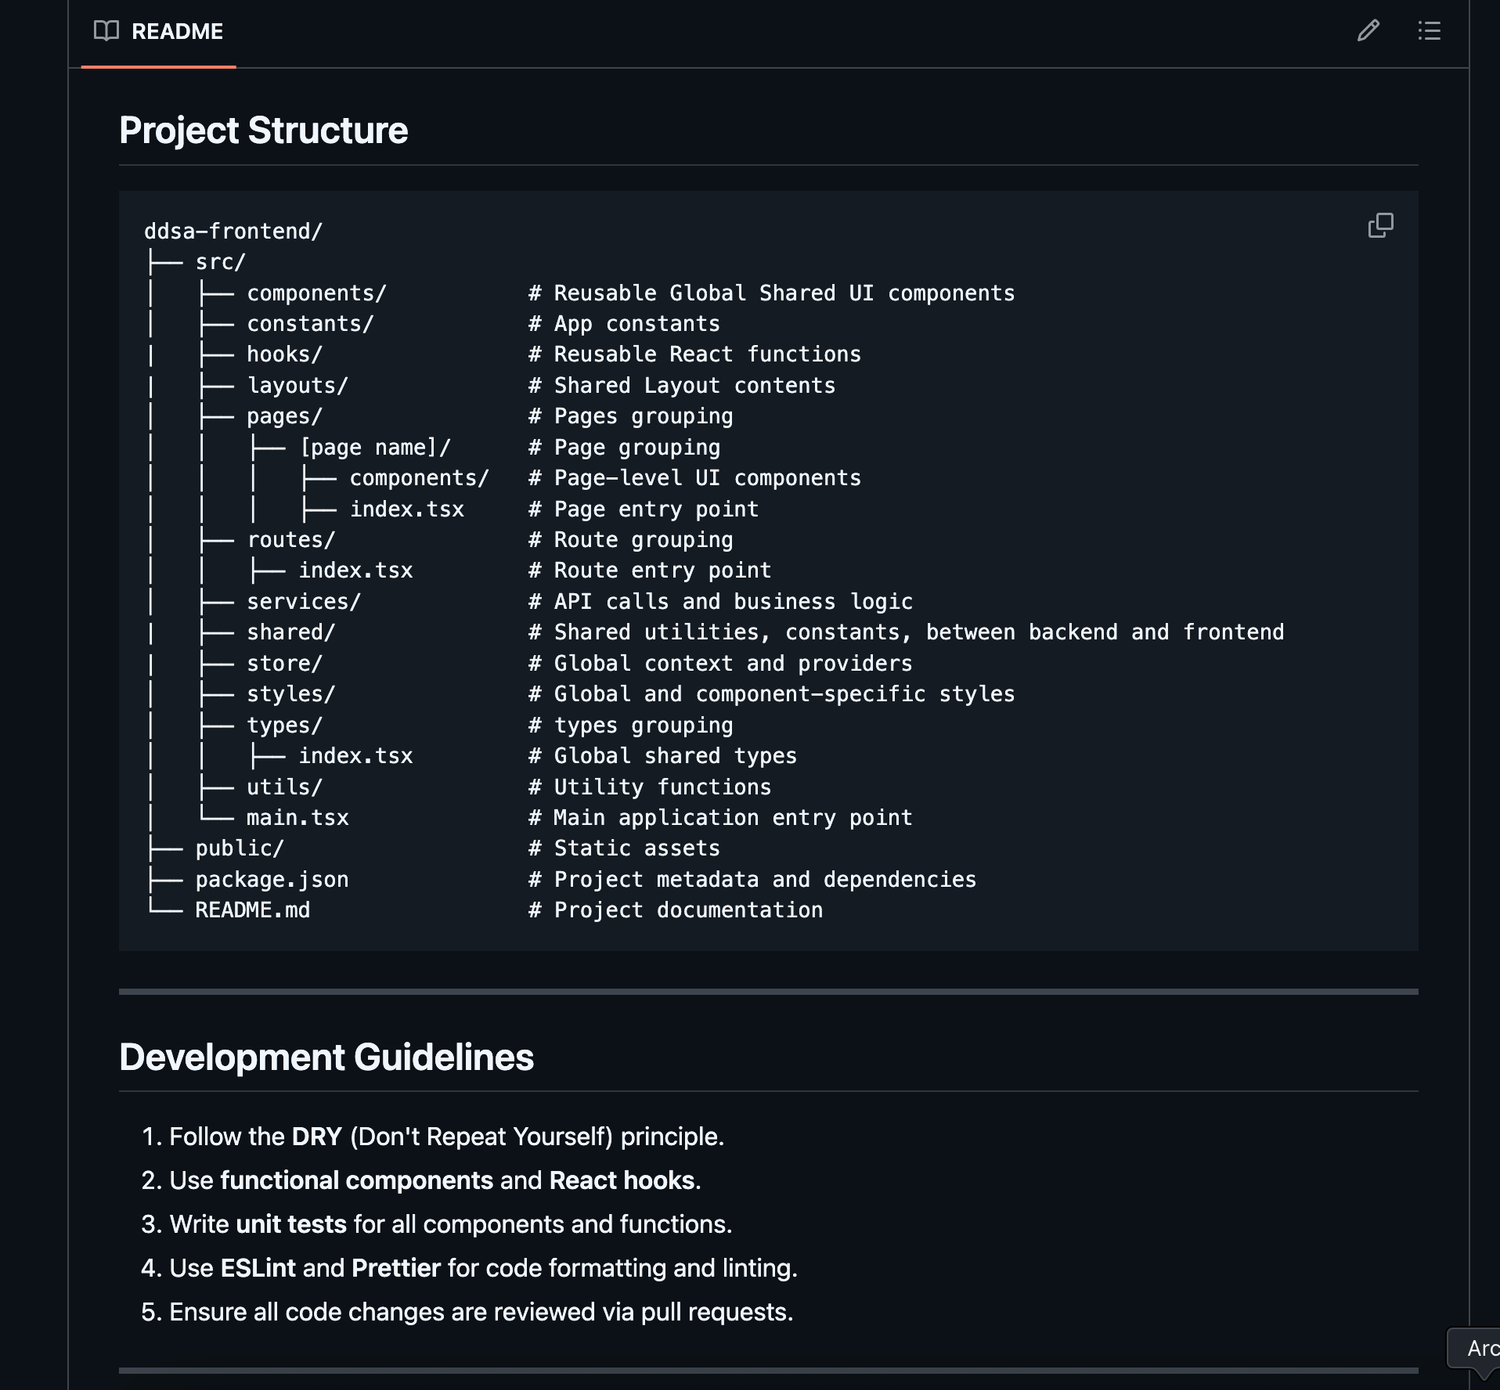Click the bold Prettier text
Viewport: 1500px width, 1390px height.
point(396,1269)
